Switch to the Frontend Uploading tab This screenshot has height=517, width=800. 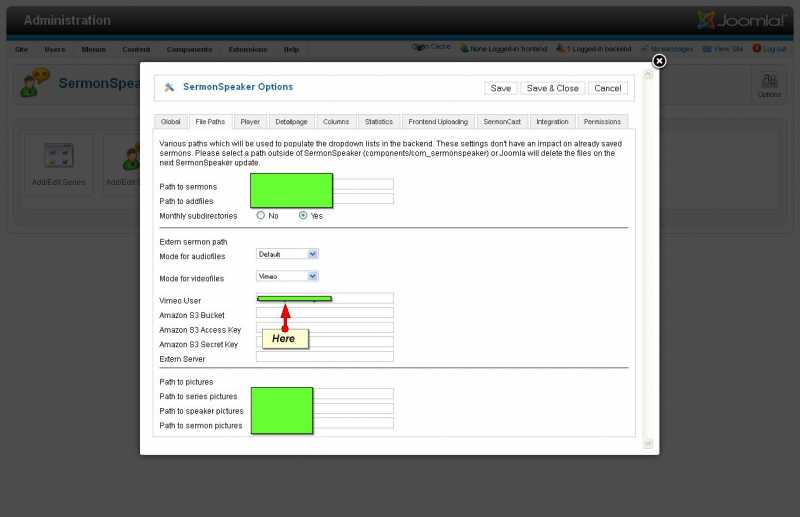[438, 121]
